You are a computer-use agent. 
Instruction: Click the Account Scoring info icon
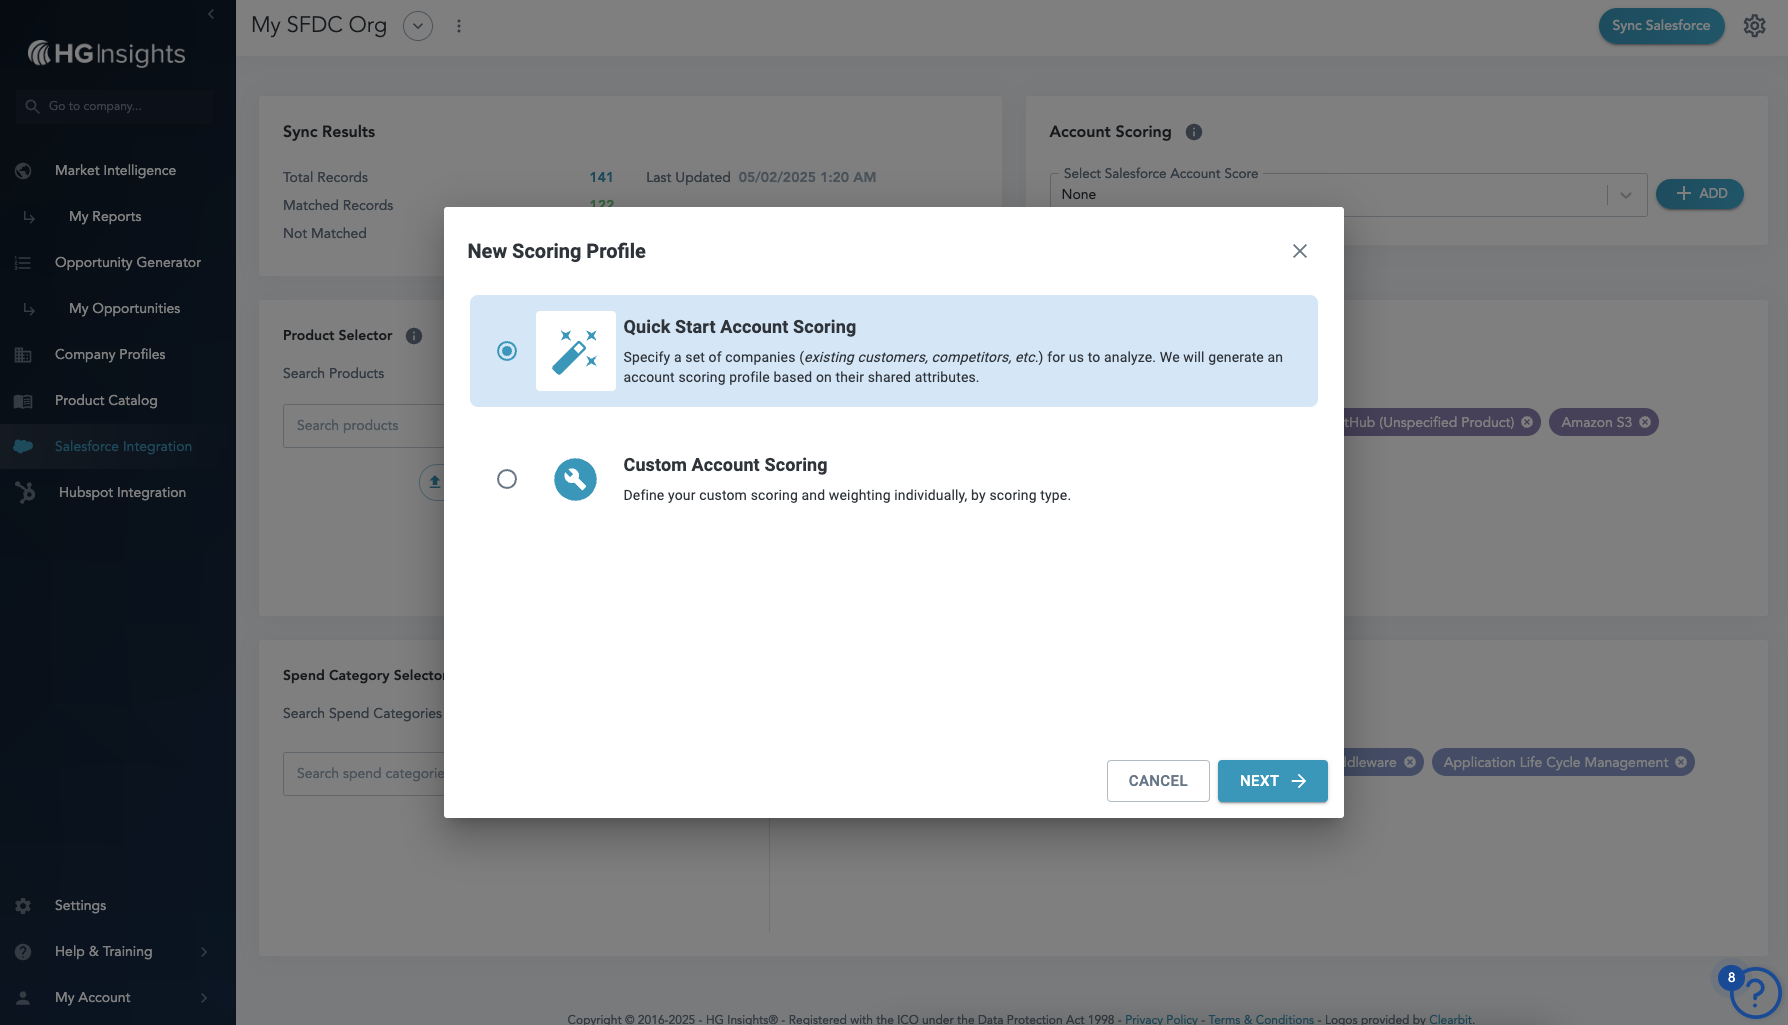[1194, 132]
